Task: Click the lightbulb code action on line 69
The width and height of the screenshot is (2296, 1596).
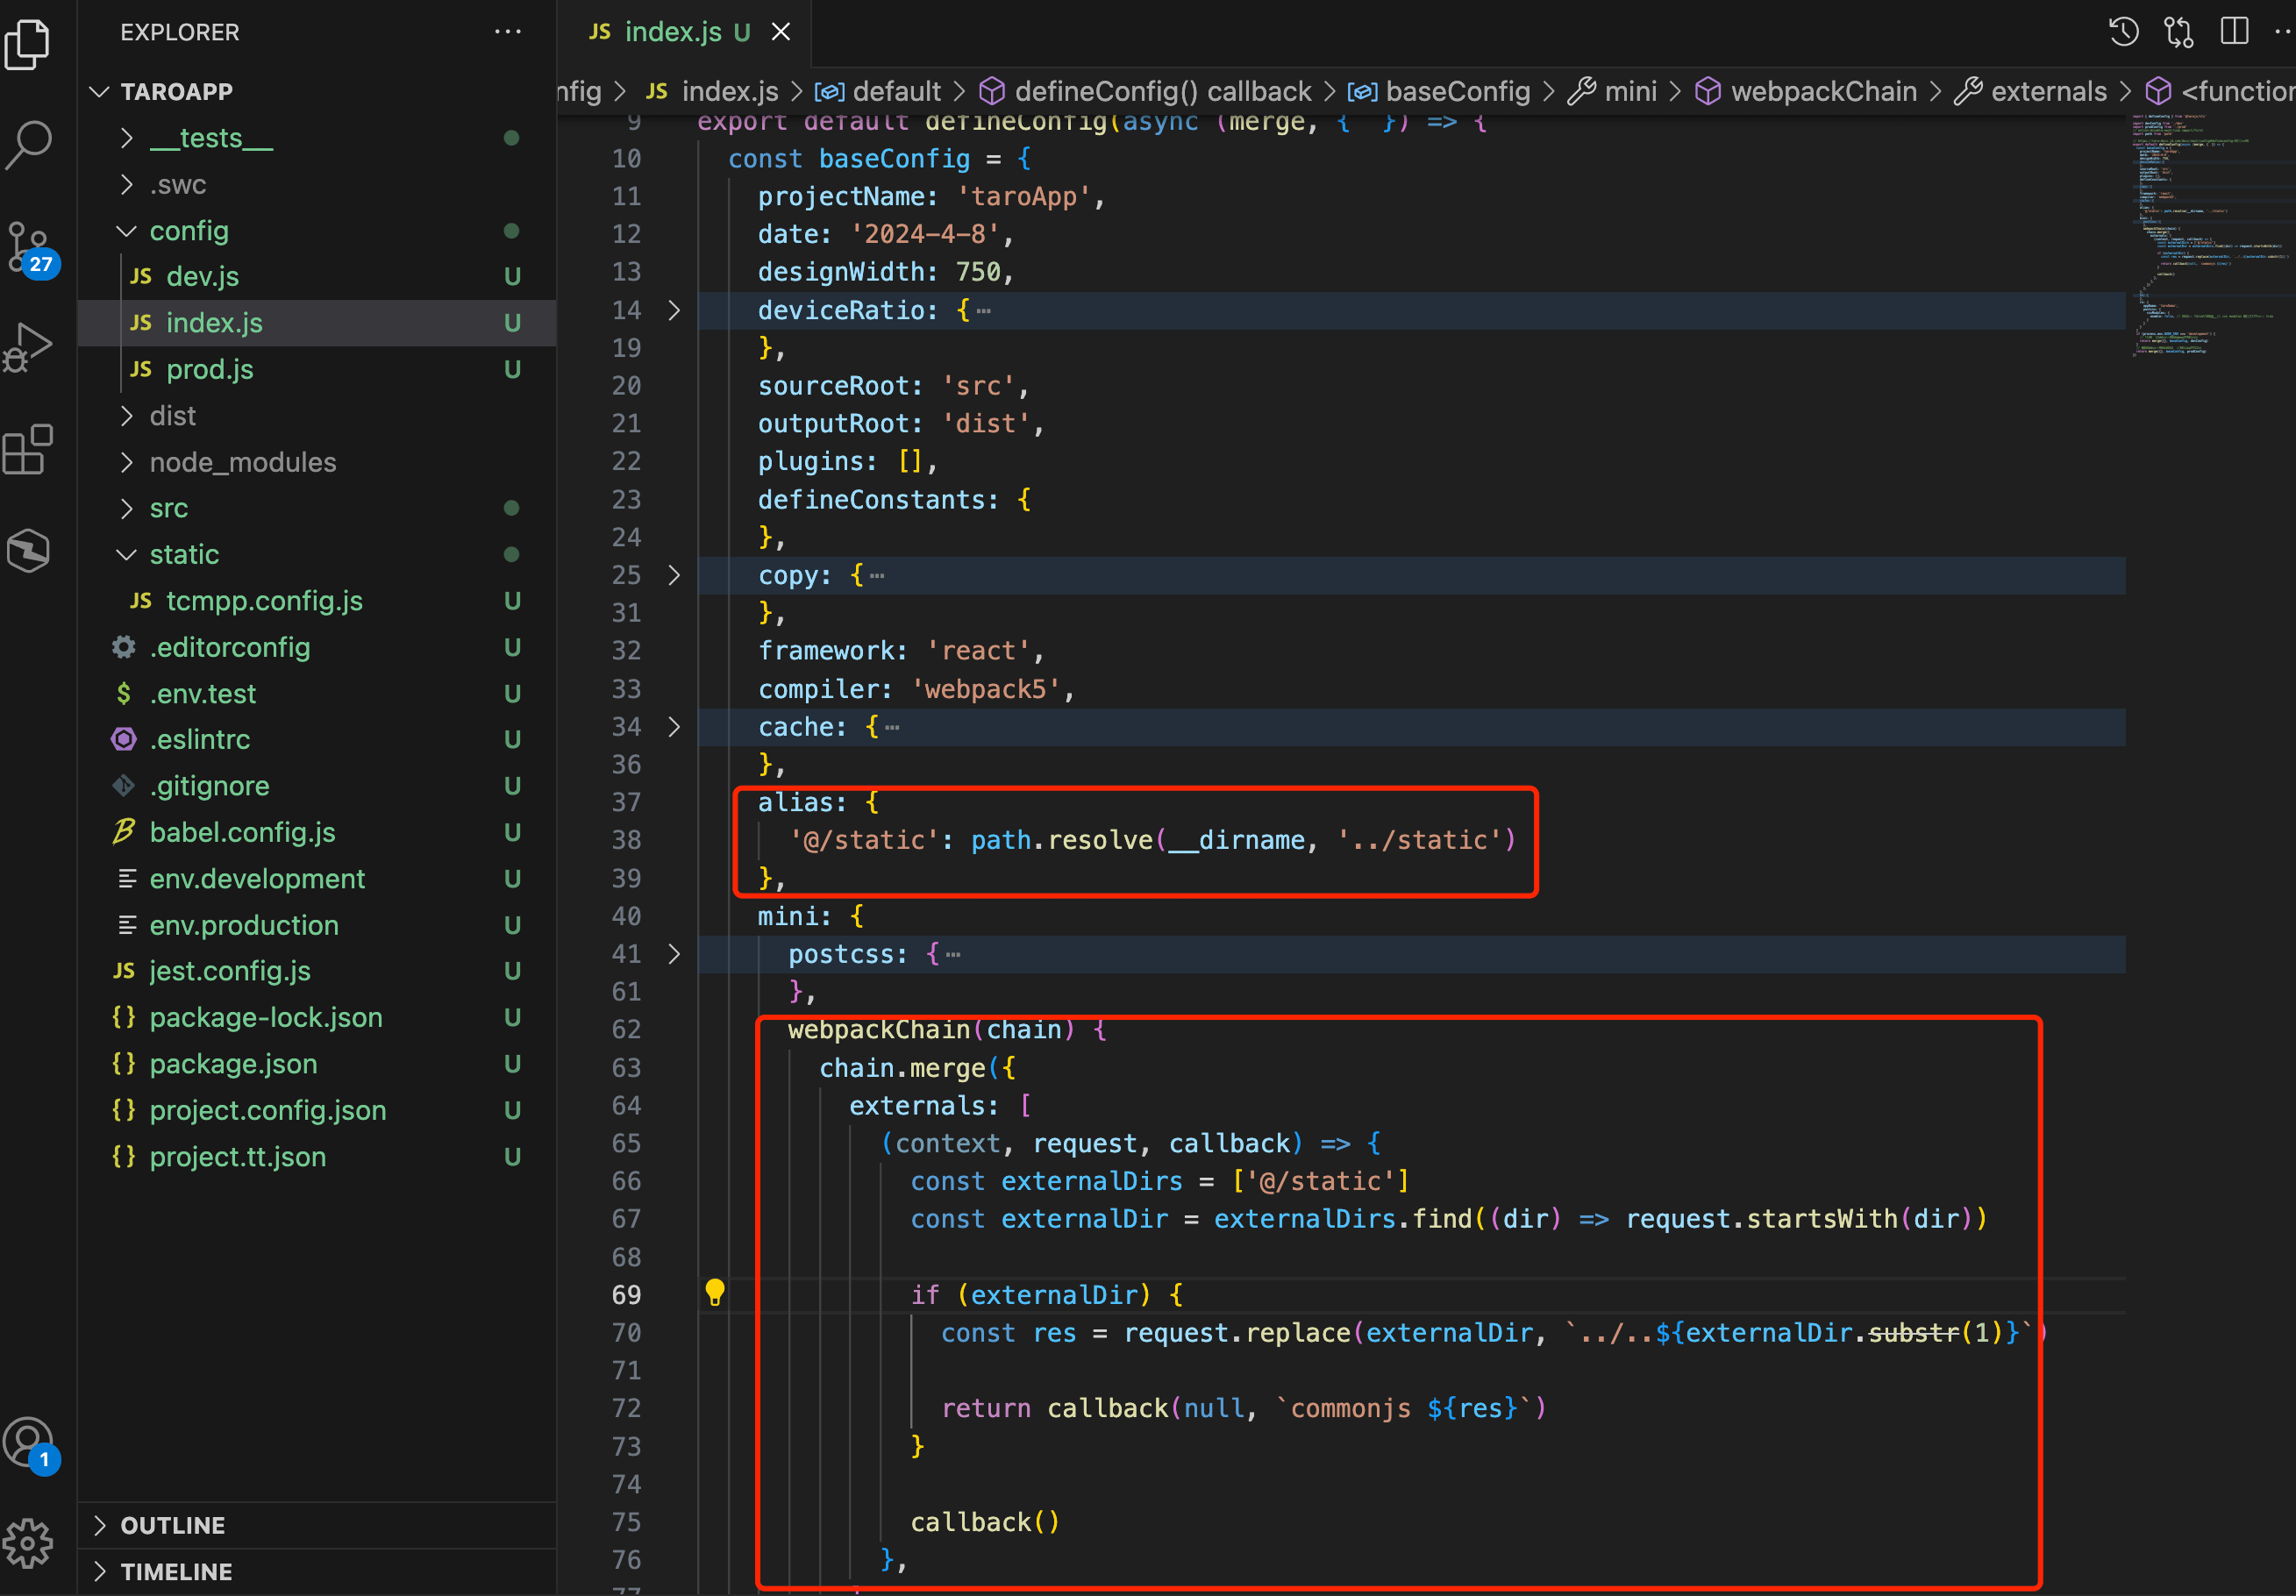Action: (715, 1292)
